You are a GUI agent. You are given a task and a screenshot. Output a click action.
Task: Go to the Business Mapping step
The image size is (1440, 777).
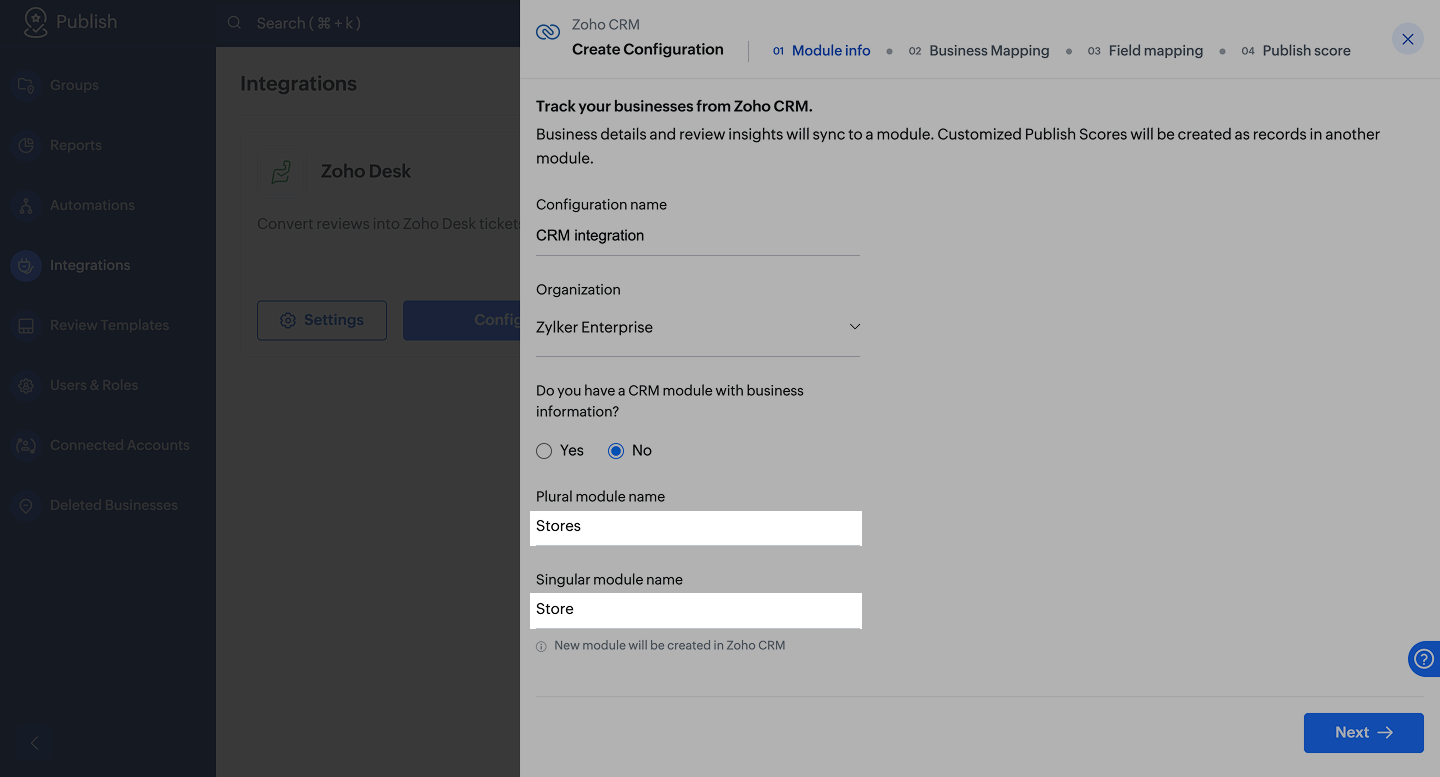click(x=979, y=50)
